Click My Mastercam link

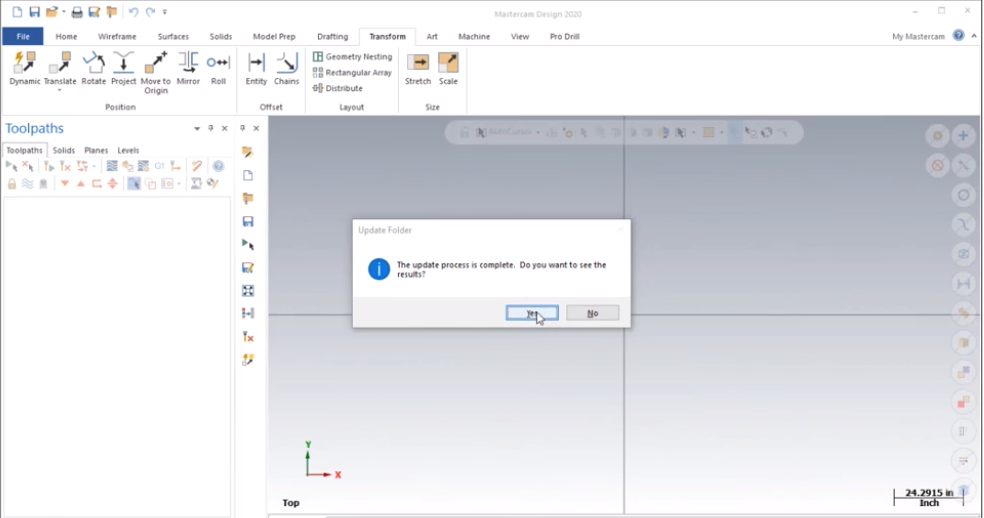918,36
